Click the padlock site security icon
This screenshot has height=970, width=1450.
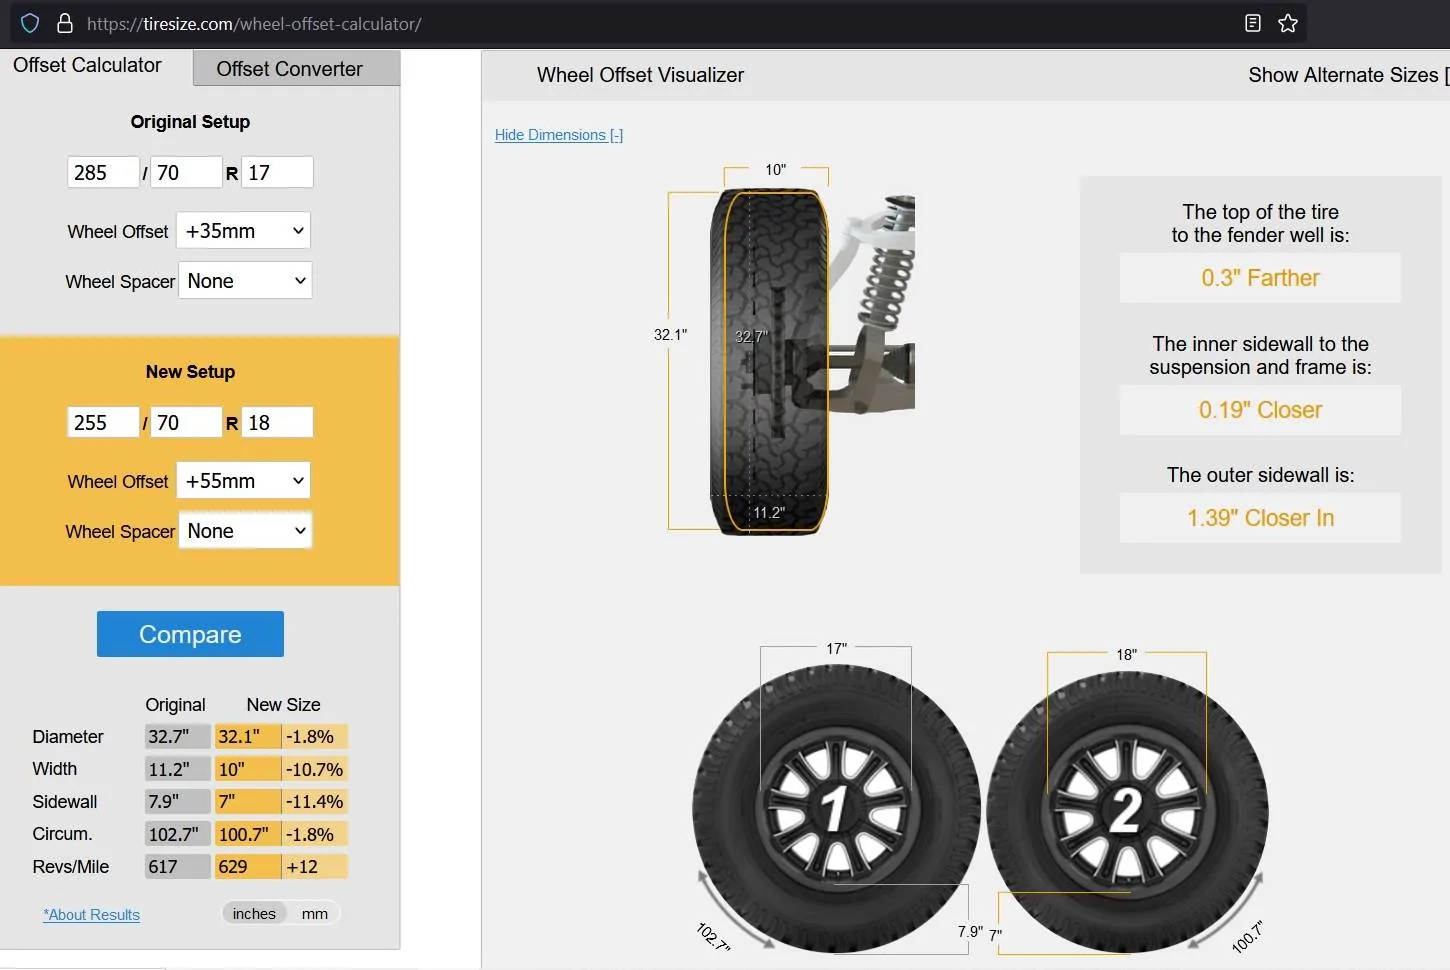point(65,23)
